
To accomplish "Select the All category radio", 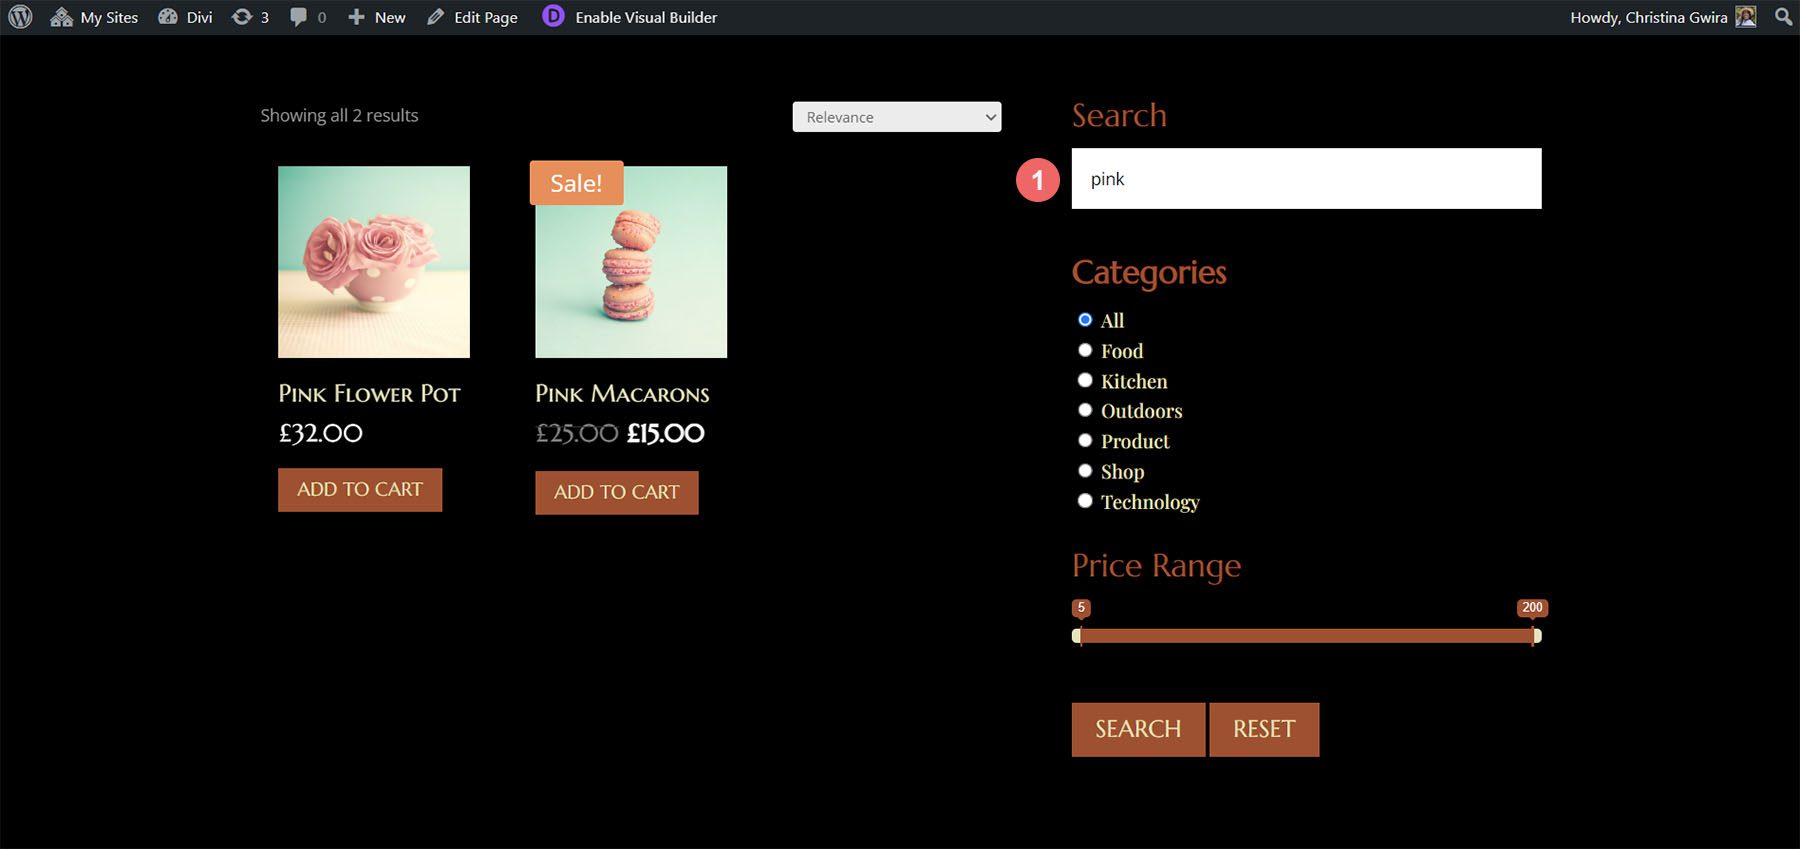I will click(1085, 320).
